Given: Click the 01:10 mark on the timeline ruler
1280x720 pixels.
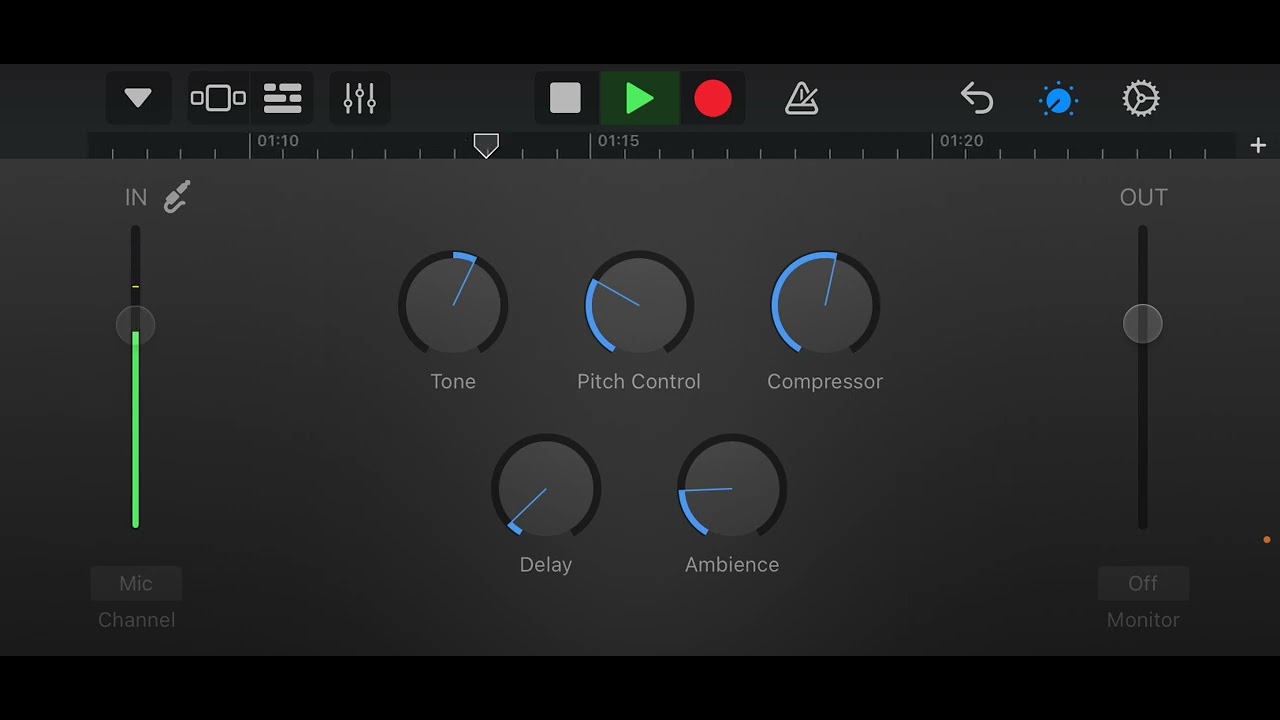Looking at the screenshot, I should pos(278,141).
